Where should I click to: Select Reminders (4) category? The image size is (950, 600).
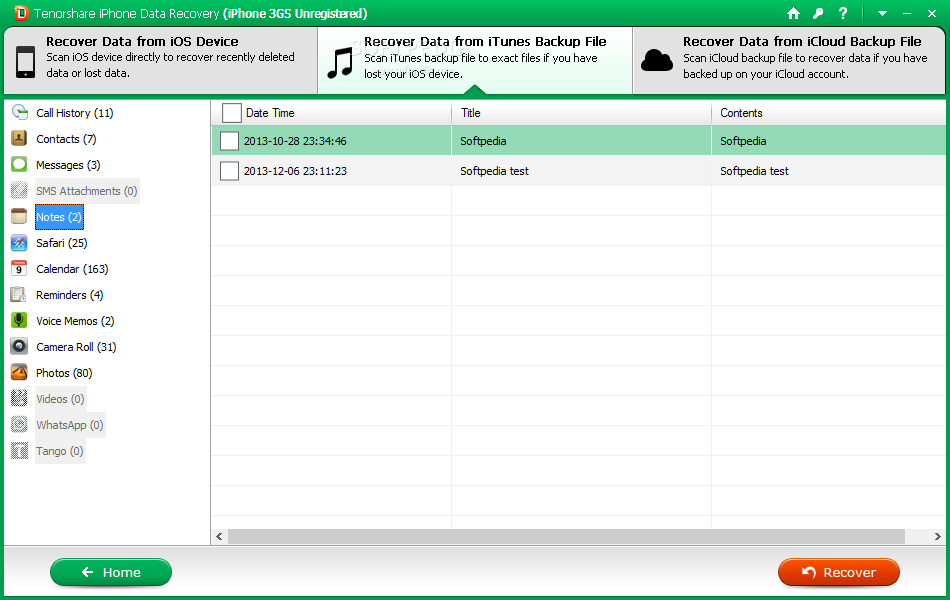(70, 295)
